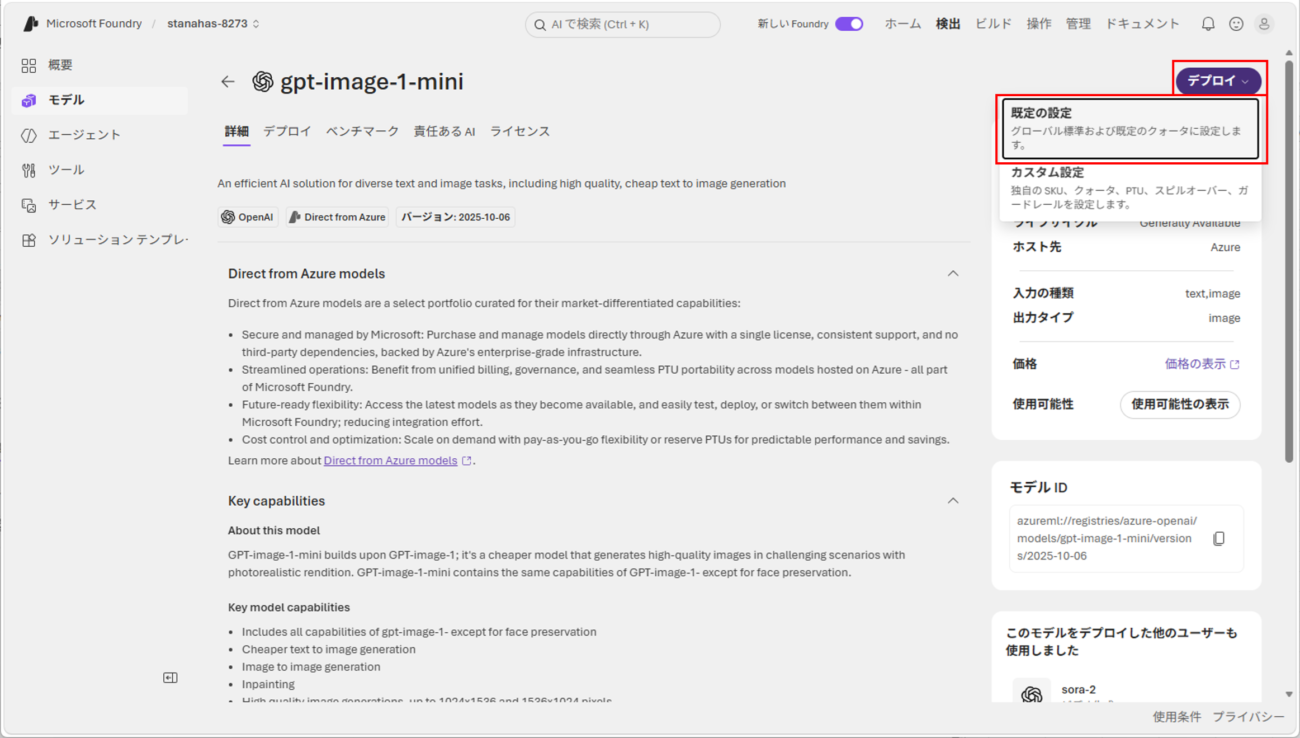This screenshot has width=1300, height=738.
Task: Click the 使用可能性の表示 button
Action: tap(1180, 405)
